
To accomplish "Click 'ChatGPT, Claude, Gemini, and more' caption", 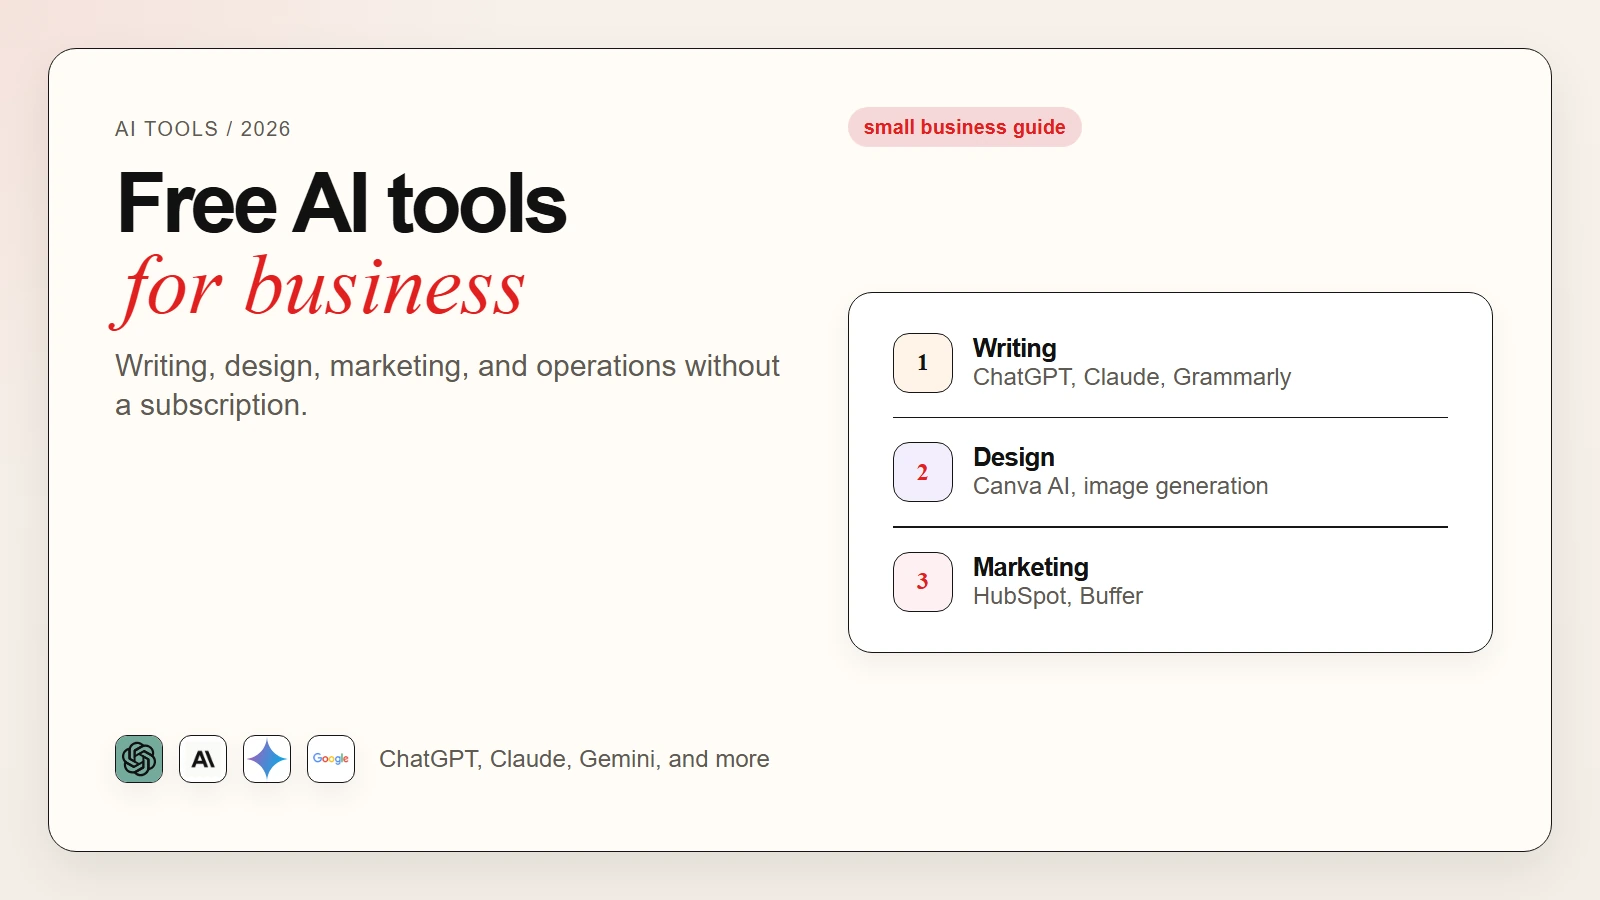I will (x=574, y=759).
